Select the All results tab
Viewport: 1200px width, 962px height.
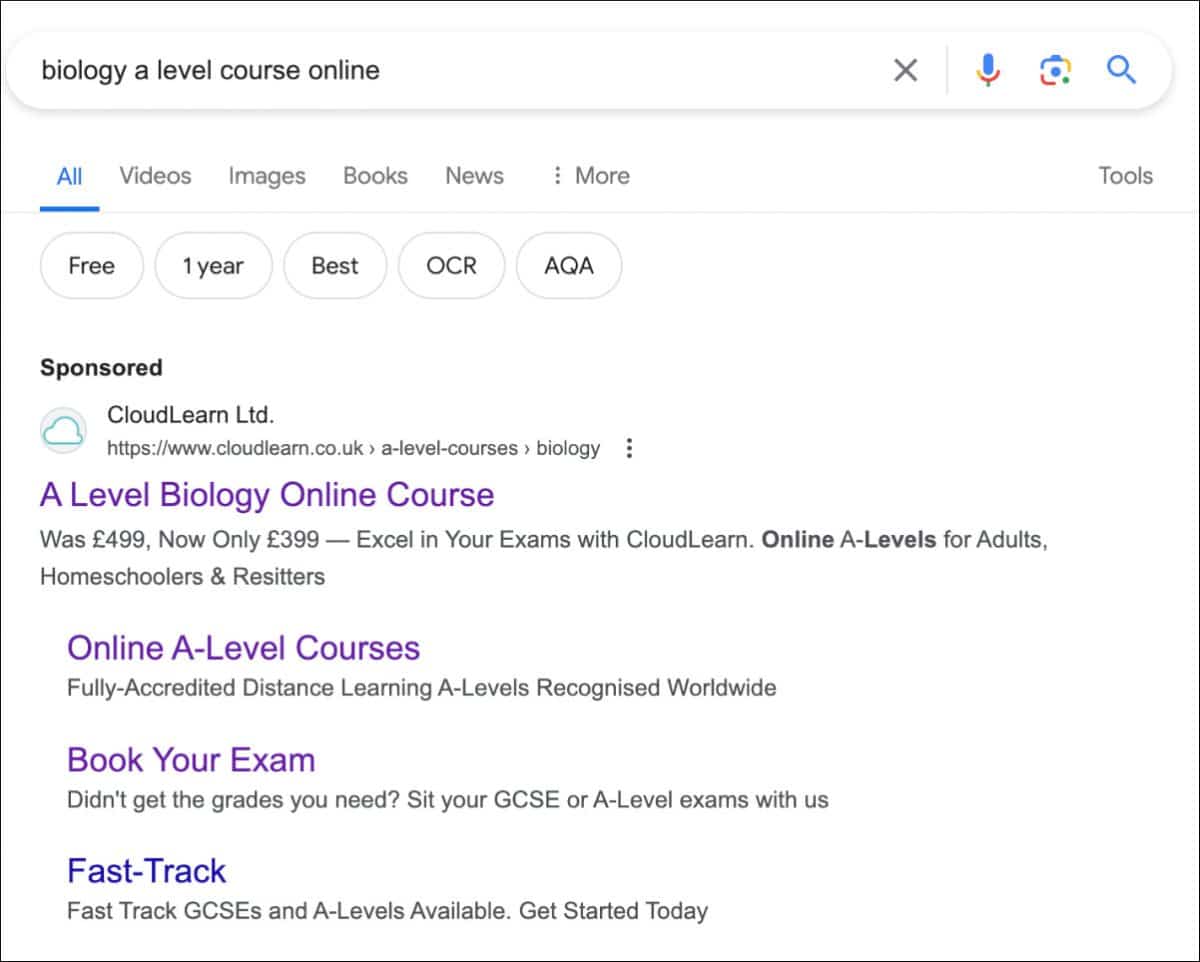(x=70, y=176)
